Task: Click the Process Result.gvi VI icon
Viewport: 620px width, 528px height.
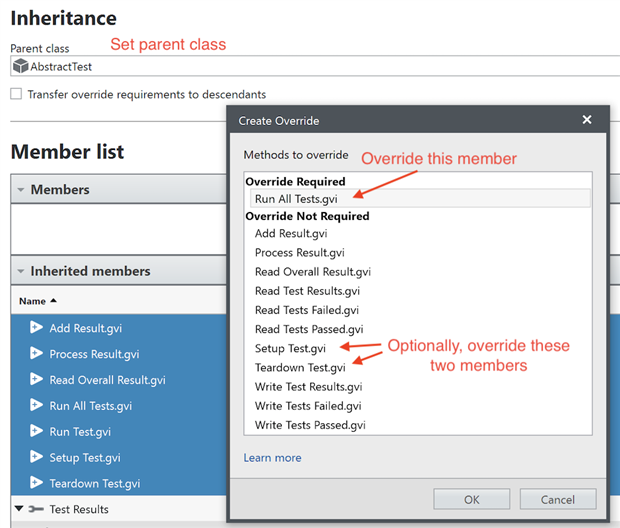Action: point(36,354)
